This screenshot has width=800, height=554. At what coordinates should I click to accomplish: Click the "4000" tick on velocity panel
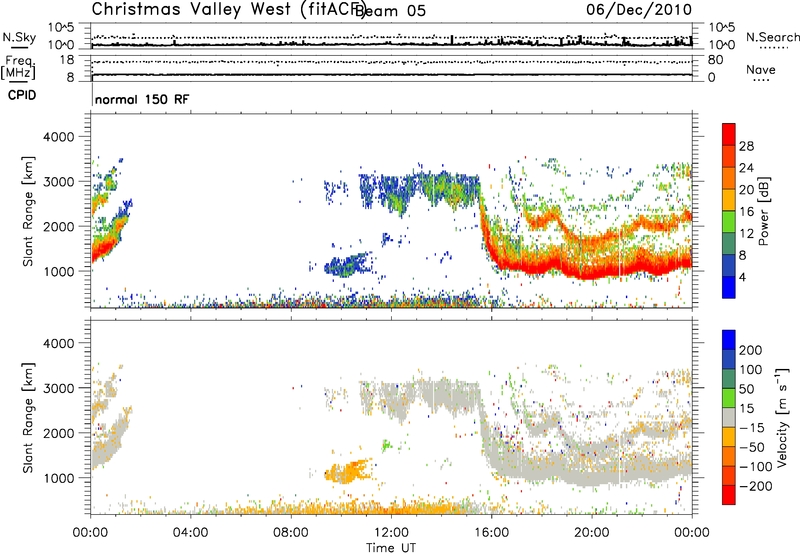(58, 343)
